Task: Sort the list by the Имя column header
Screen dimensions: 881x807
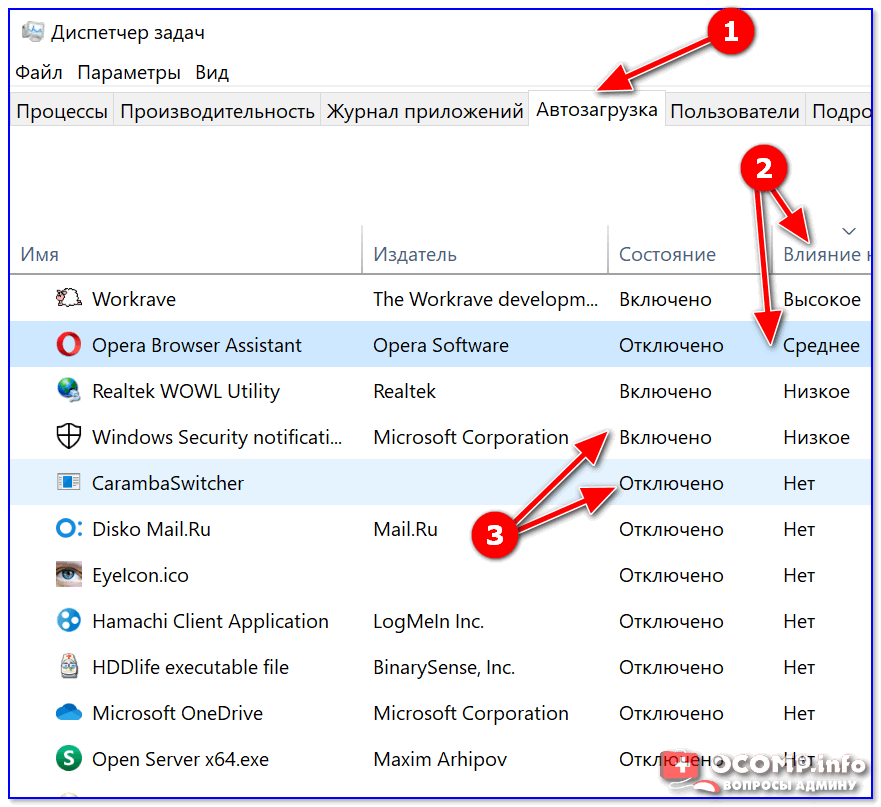Action: pos(39,254)
